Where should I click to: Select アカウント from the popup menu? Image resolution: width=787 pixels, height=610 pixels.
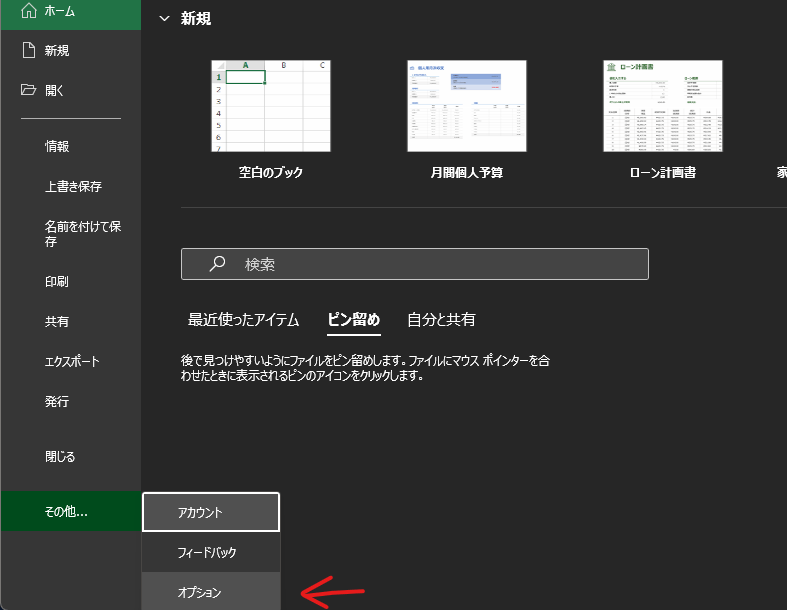point(211,512)
